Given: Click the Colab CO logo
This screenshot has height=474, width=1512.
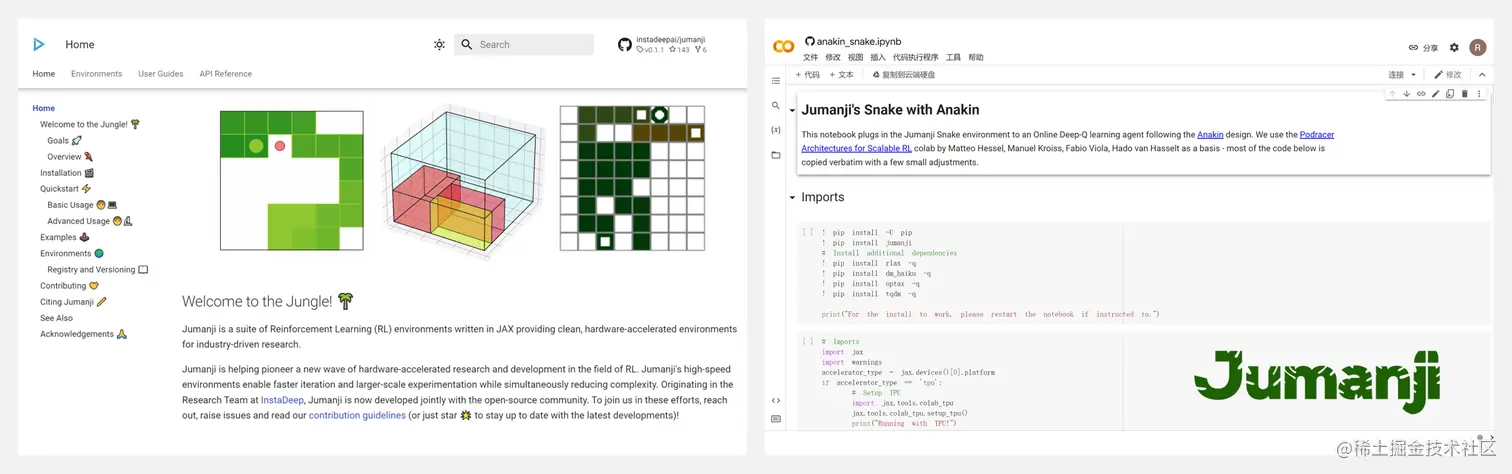Looking at the screenshot, I should coord(784,46).
